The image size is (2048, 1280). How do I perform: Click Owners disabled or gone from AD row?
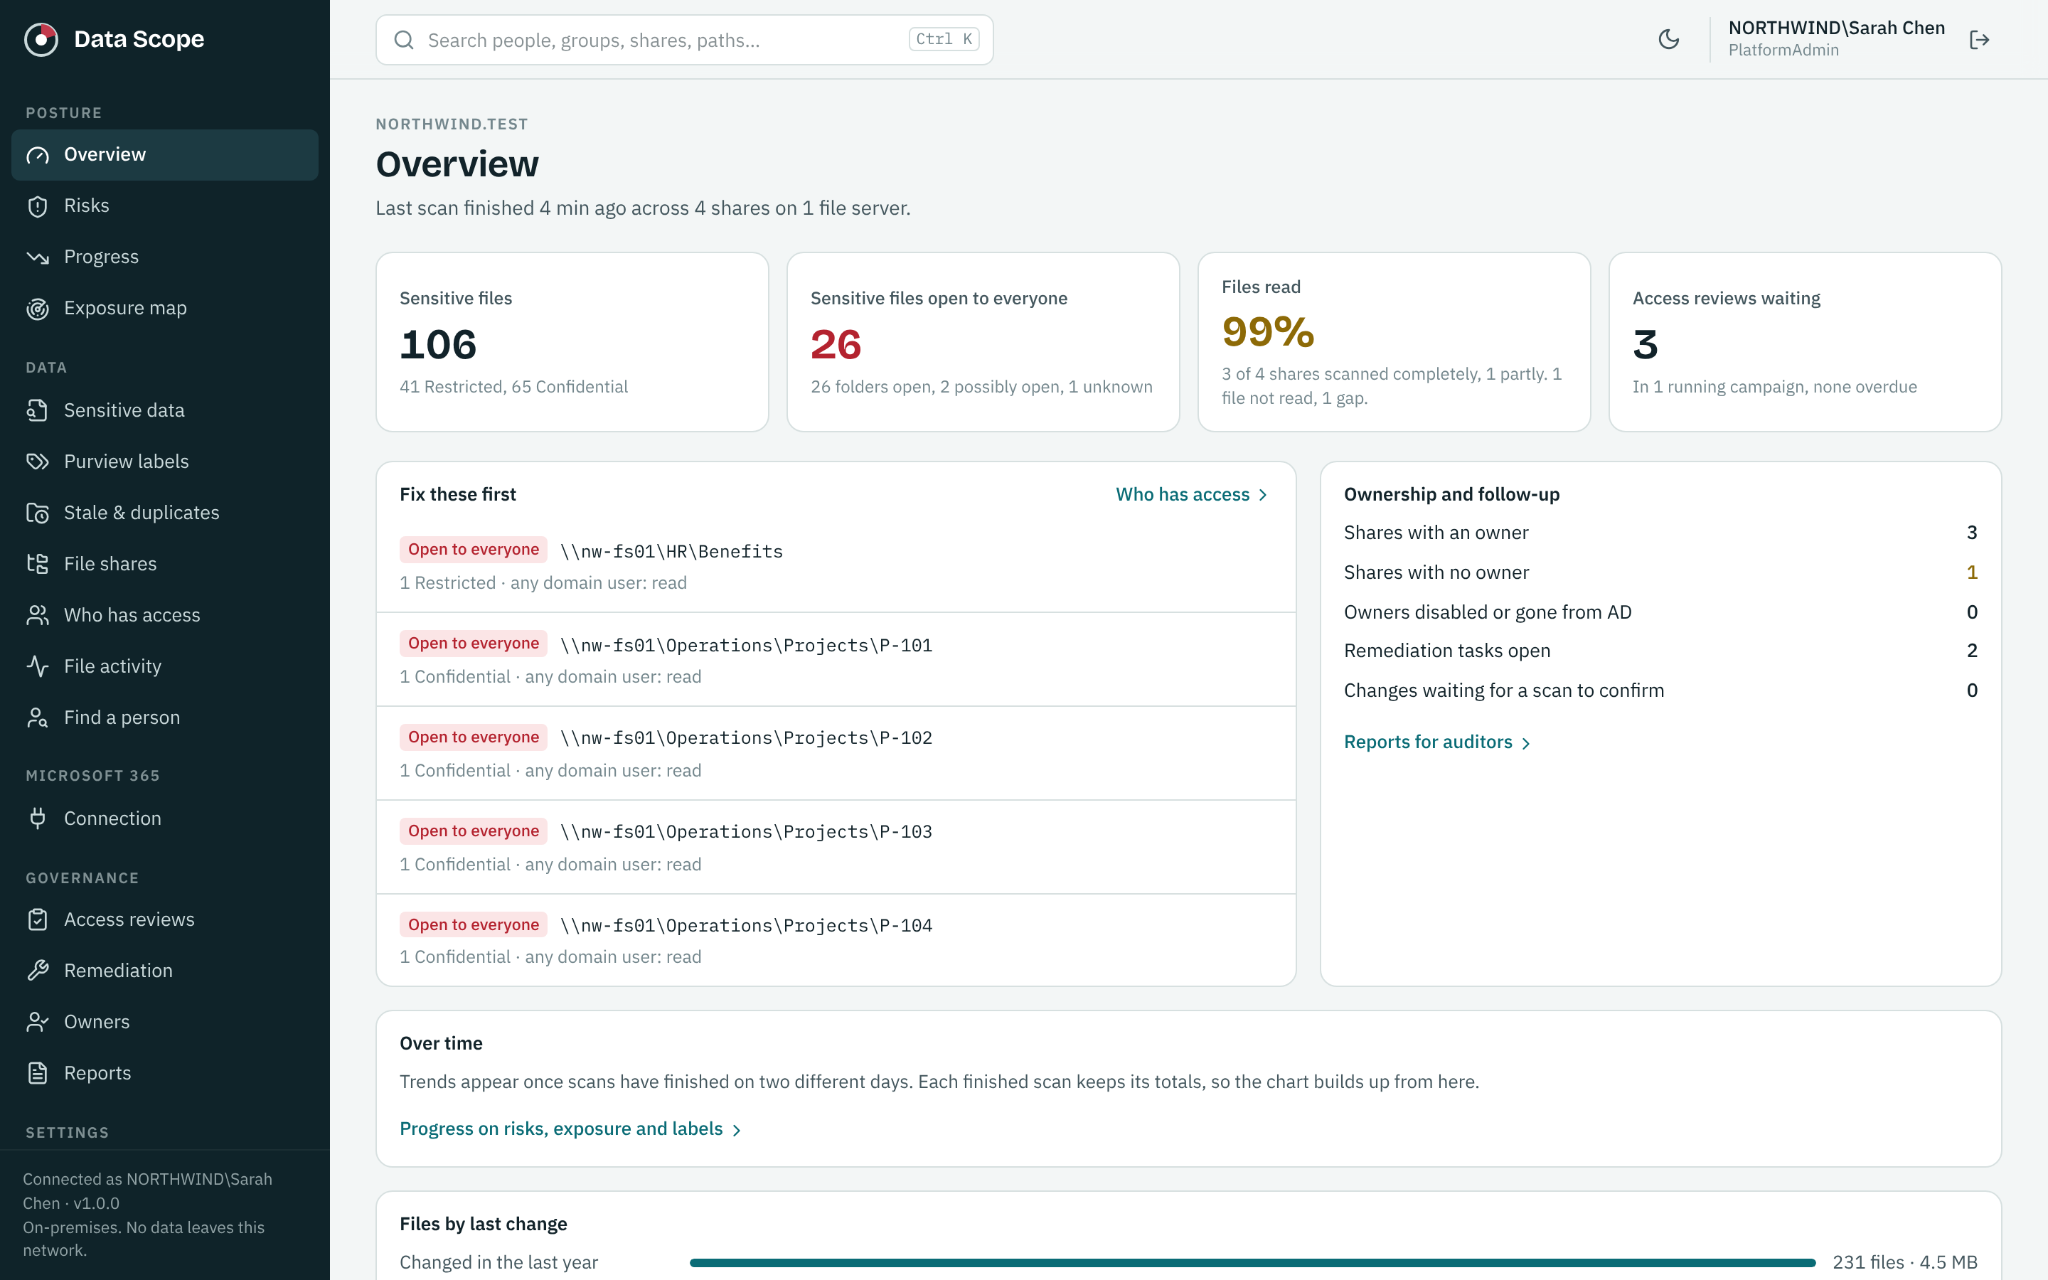point(1660,612)
